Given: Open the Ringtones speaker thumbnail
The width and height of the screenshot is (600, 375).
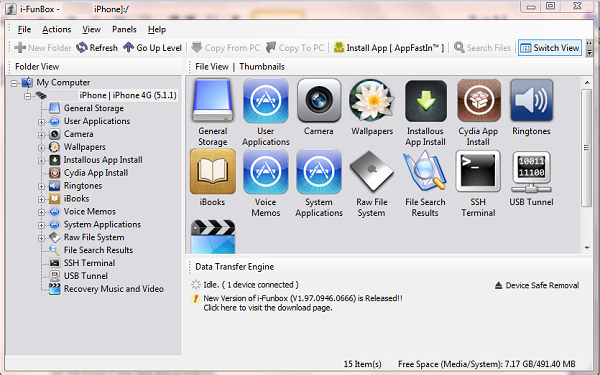Looking at the screenshot, I should coord(532,101).
